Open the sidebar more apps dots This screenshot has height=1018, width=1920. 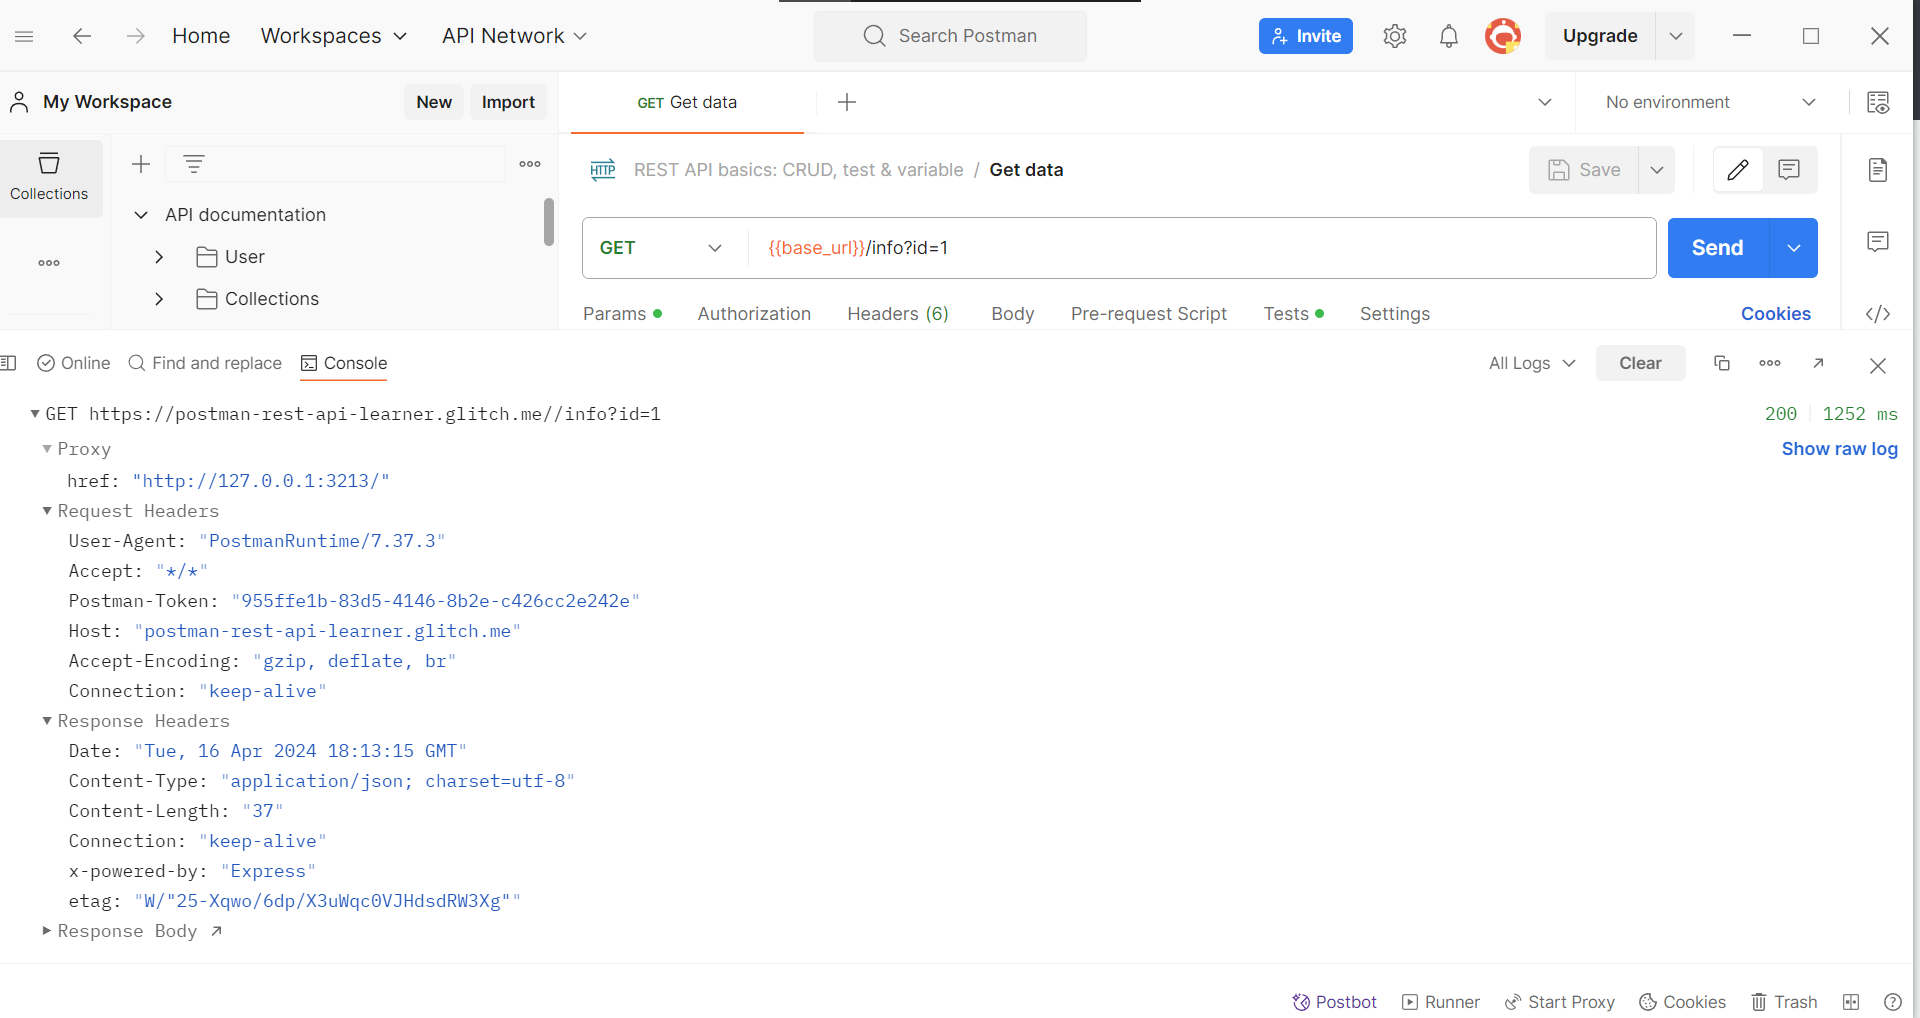coord(49,263)
